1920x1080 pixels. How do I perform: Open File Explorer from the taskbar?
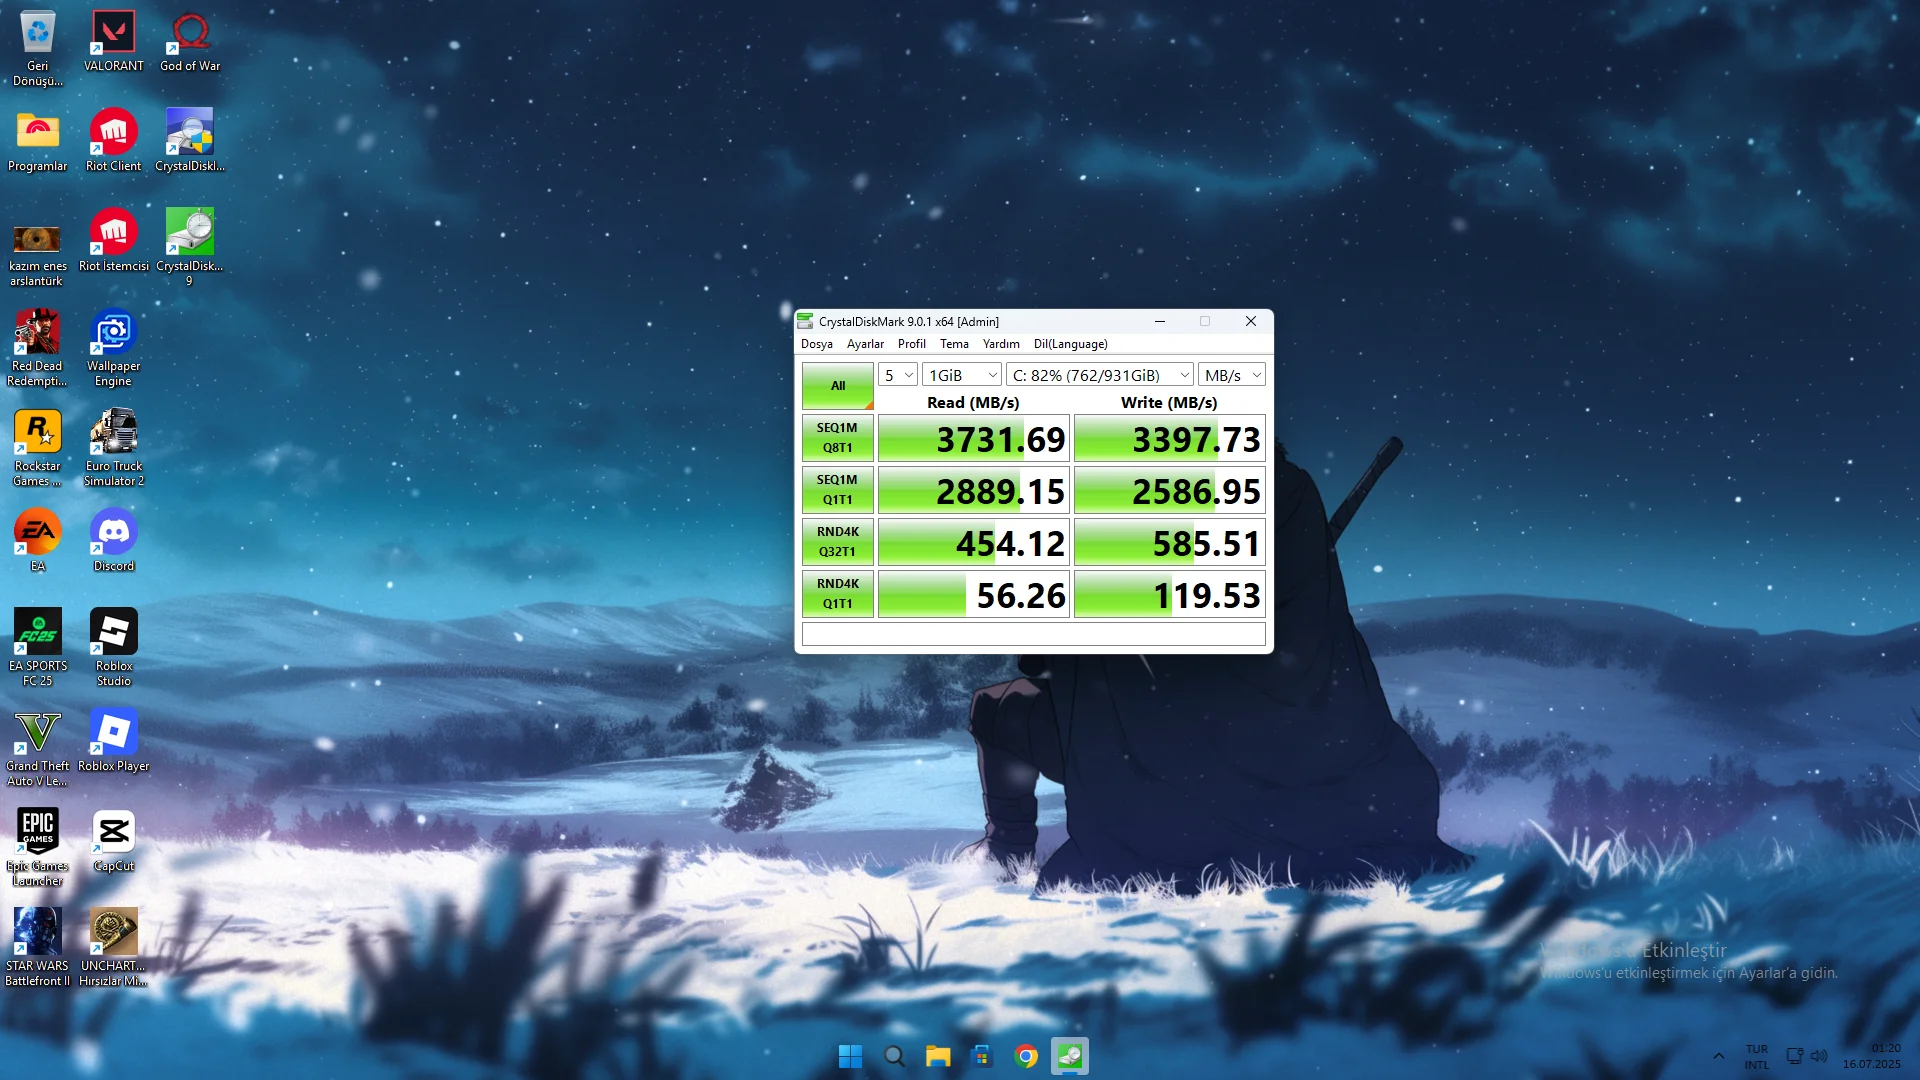pyautogui.click(x=937, y=1056)
